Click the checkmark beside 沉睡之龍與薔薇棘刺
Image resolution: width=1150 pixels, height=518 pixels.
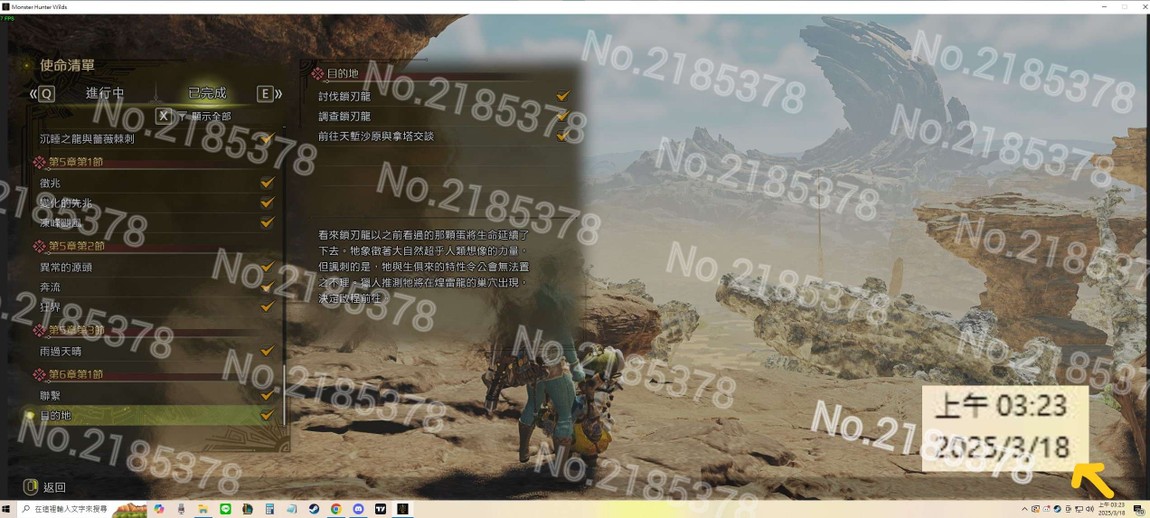pos(268,137)
